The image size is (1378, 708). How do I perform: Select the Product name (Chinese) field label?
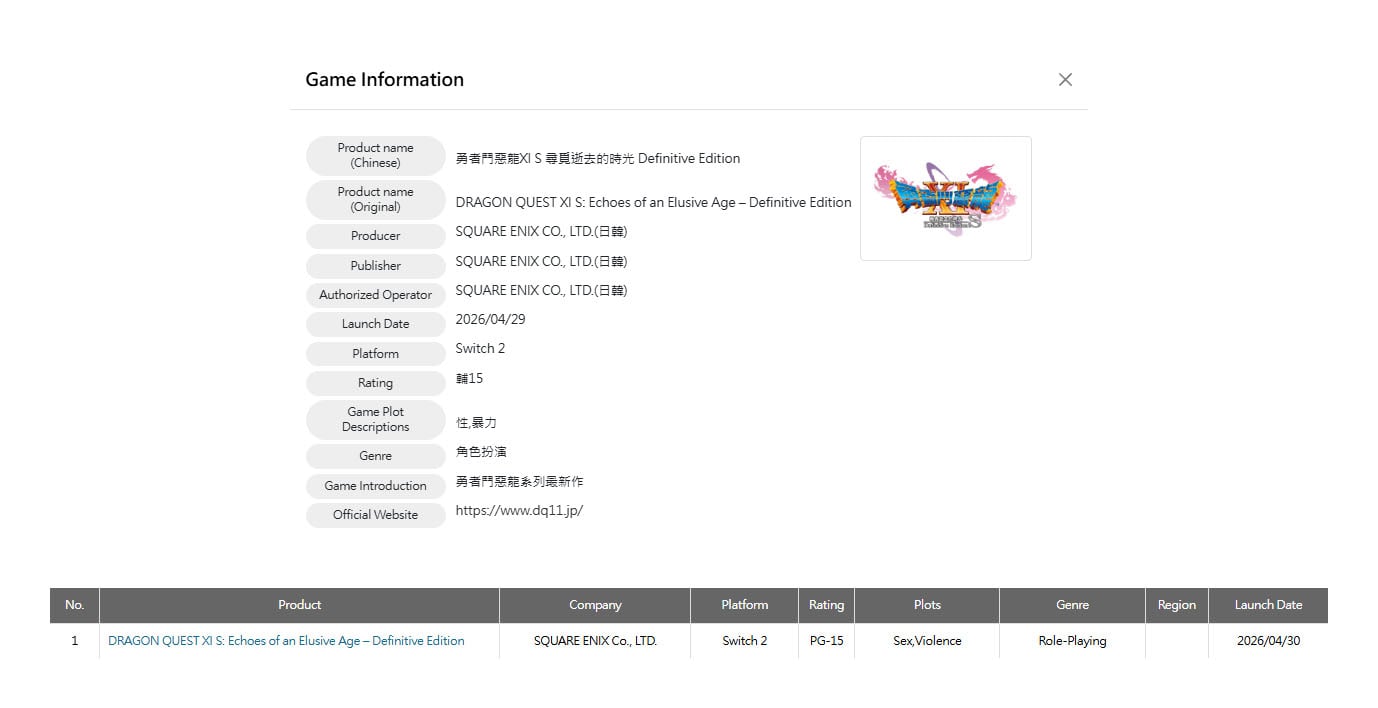tap(375, 155)
